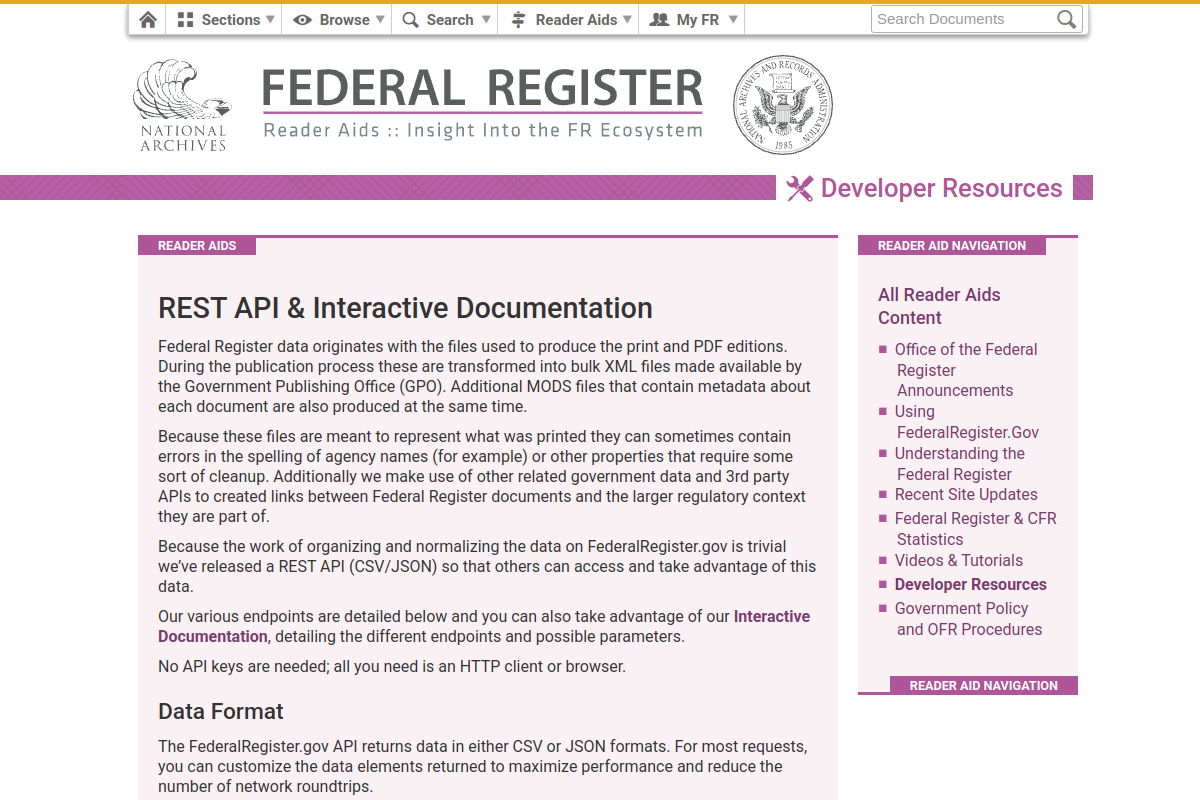Open the Developer Resources page heading

tap(941, 188)
